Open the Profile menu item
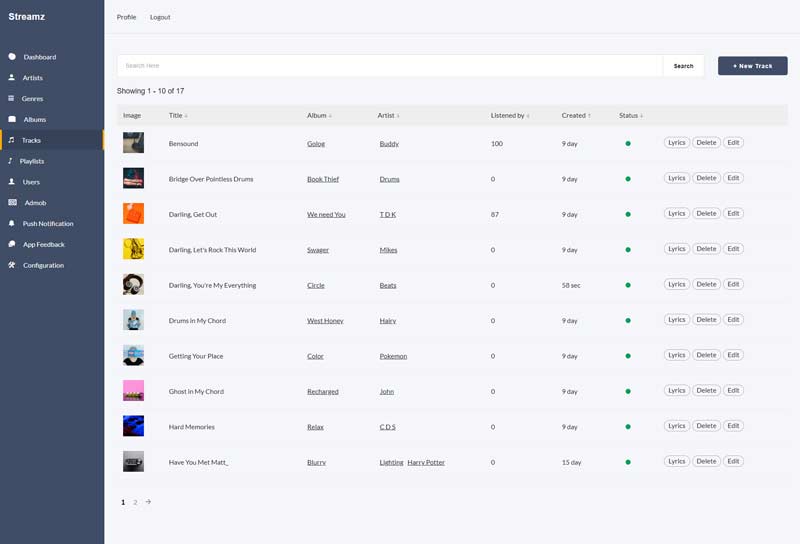Screen dimensions: 800x544 click(126, 17)
